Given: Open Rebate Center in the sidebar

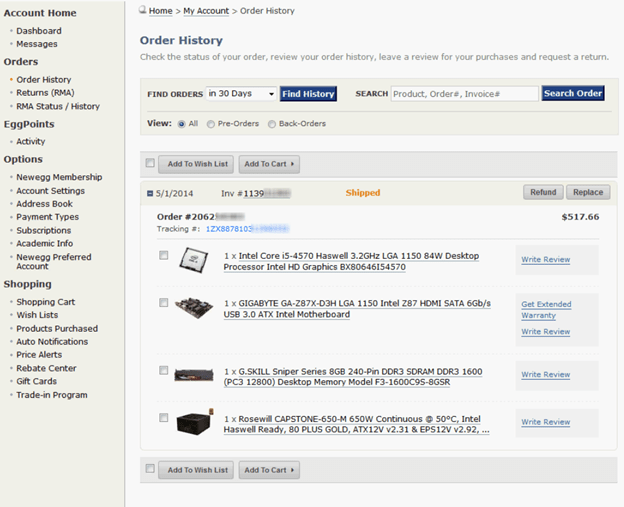Looking at the screenshot, I should 47,369.
